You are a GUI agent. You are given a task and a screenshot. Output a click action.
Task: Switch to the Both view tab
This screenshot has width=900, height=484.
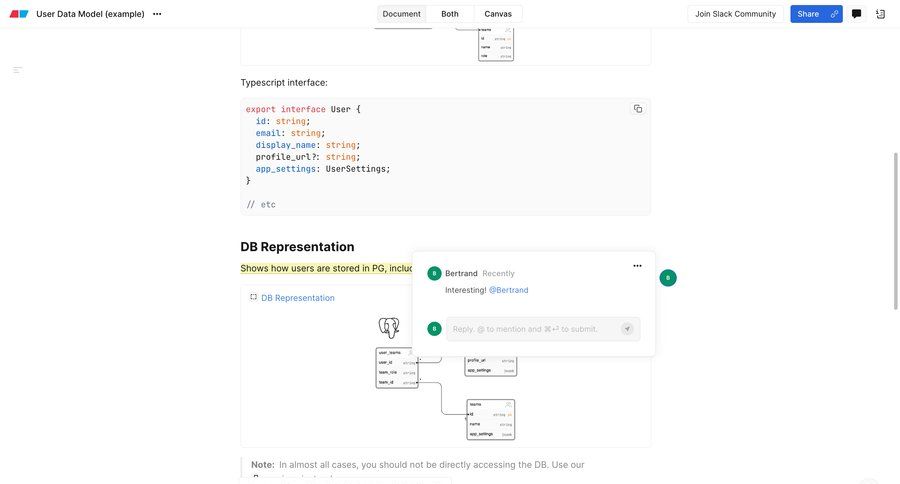point(450,14)
